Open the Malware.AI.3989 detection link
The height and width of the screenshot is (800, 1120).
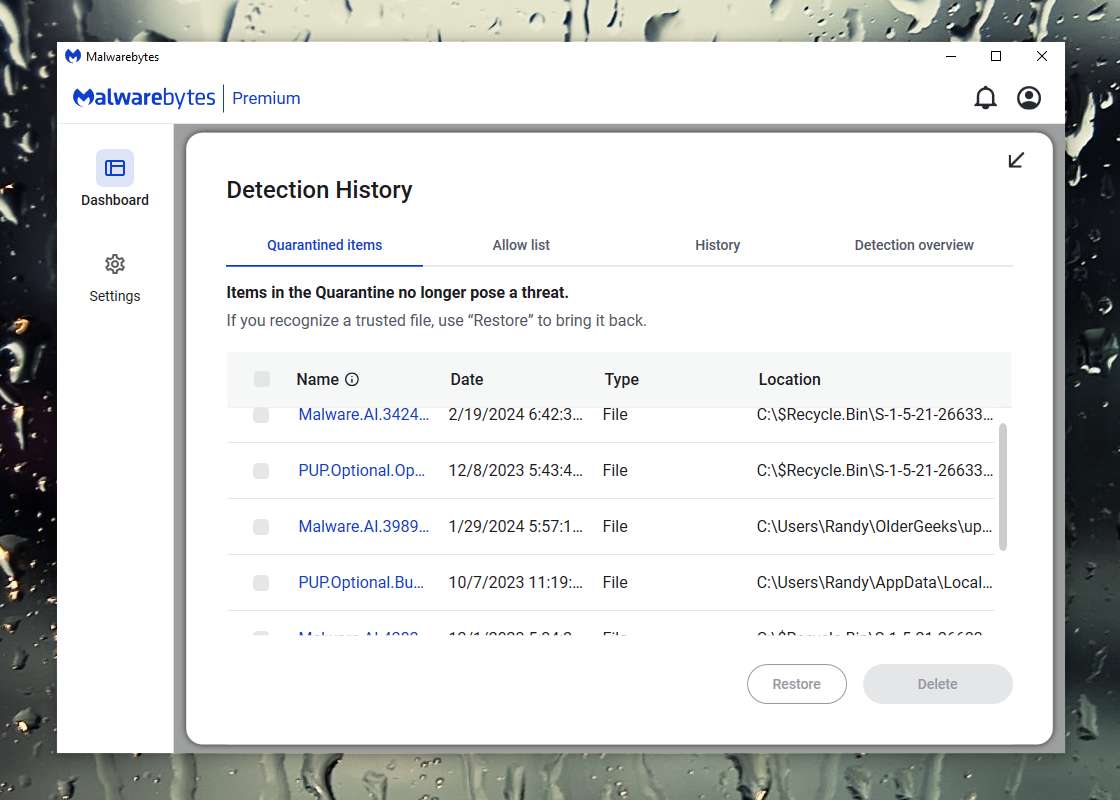click(x=364, y=526)
